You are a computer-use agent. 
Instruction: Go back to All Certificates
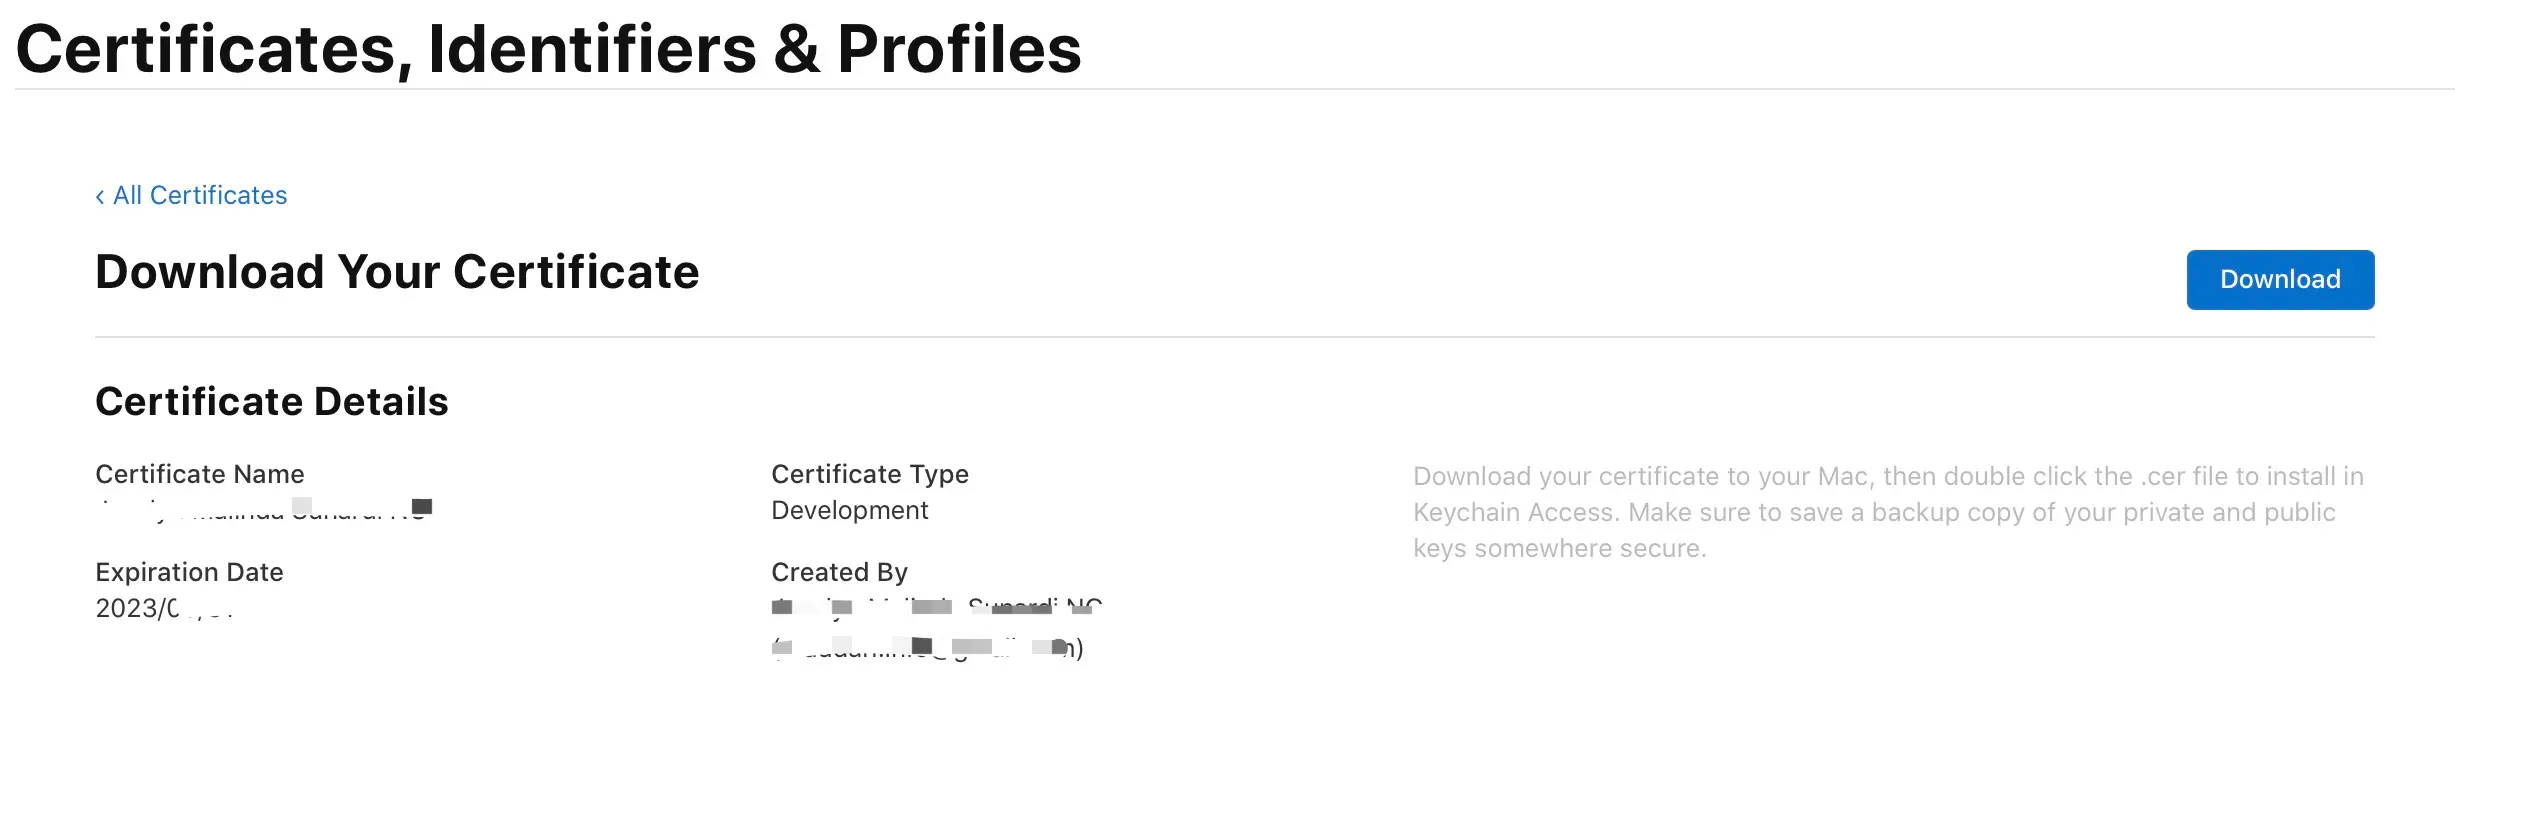tap(199, 195)
